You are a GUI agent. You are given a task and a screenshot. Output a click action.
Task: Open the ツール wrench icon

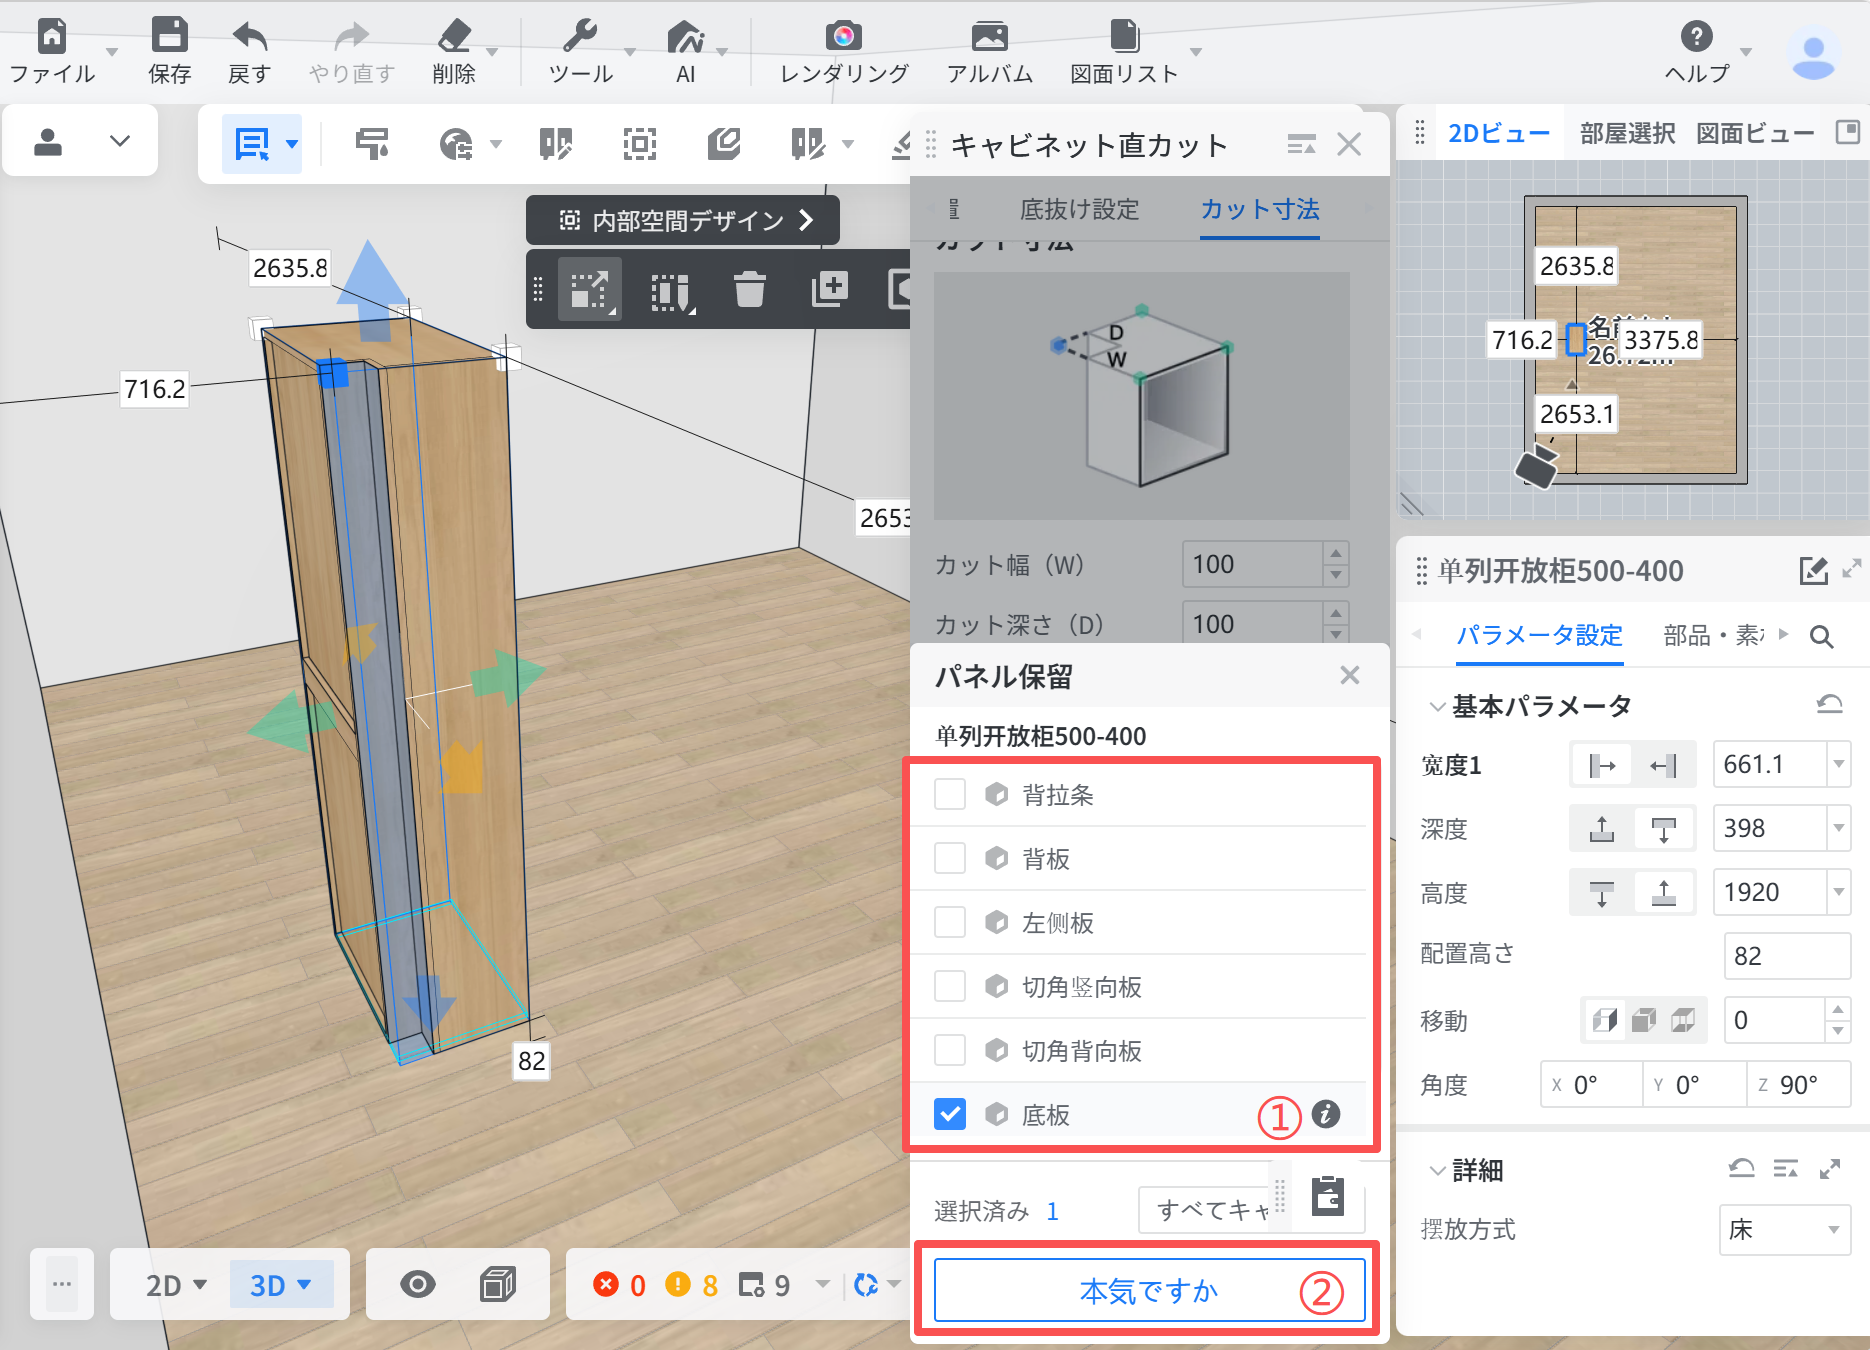pyautogui.click(x=580, y=36)
